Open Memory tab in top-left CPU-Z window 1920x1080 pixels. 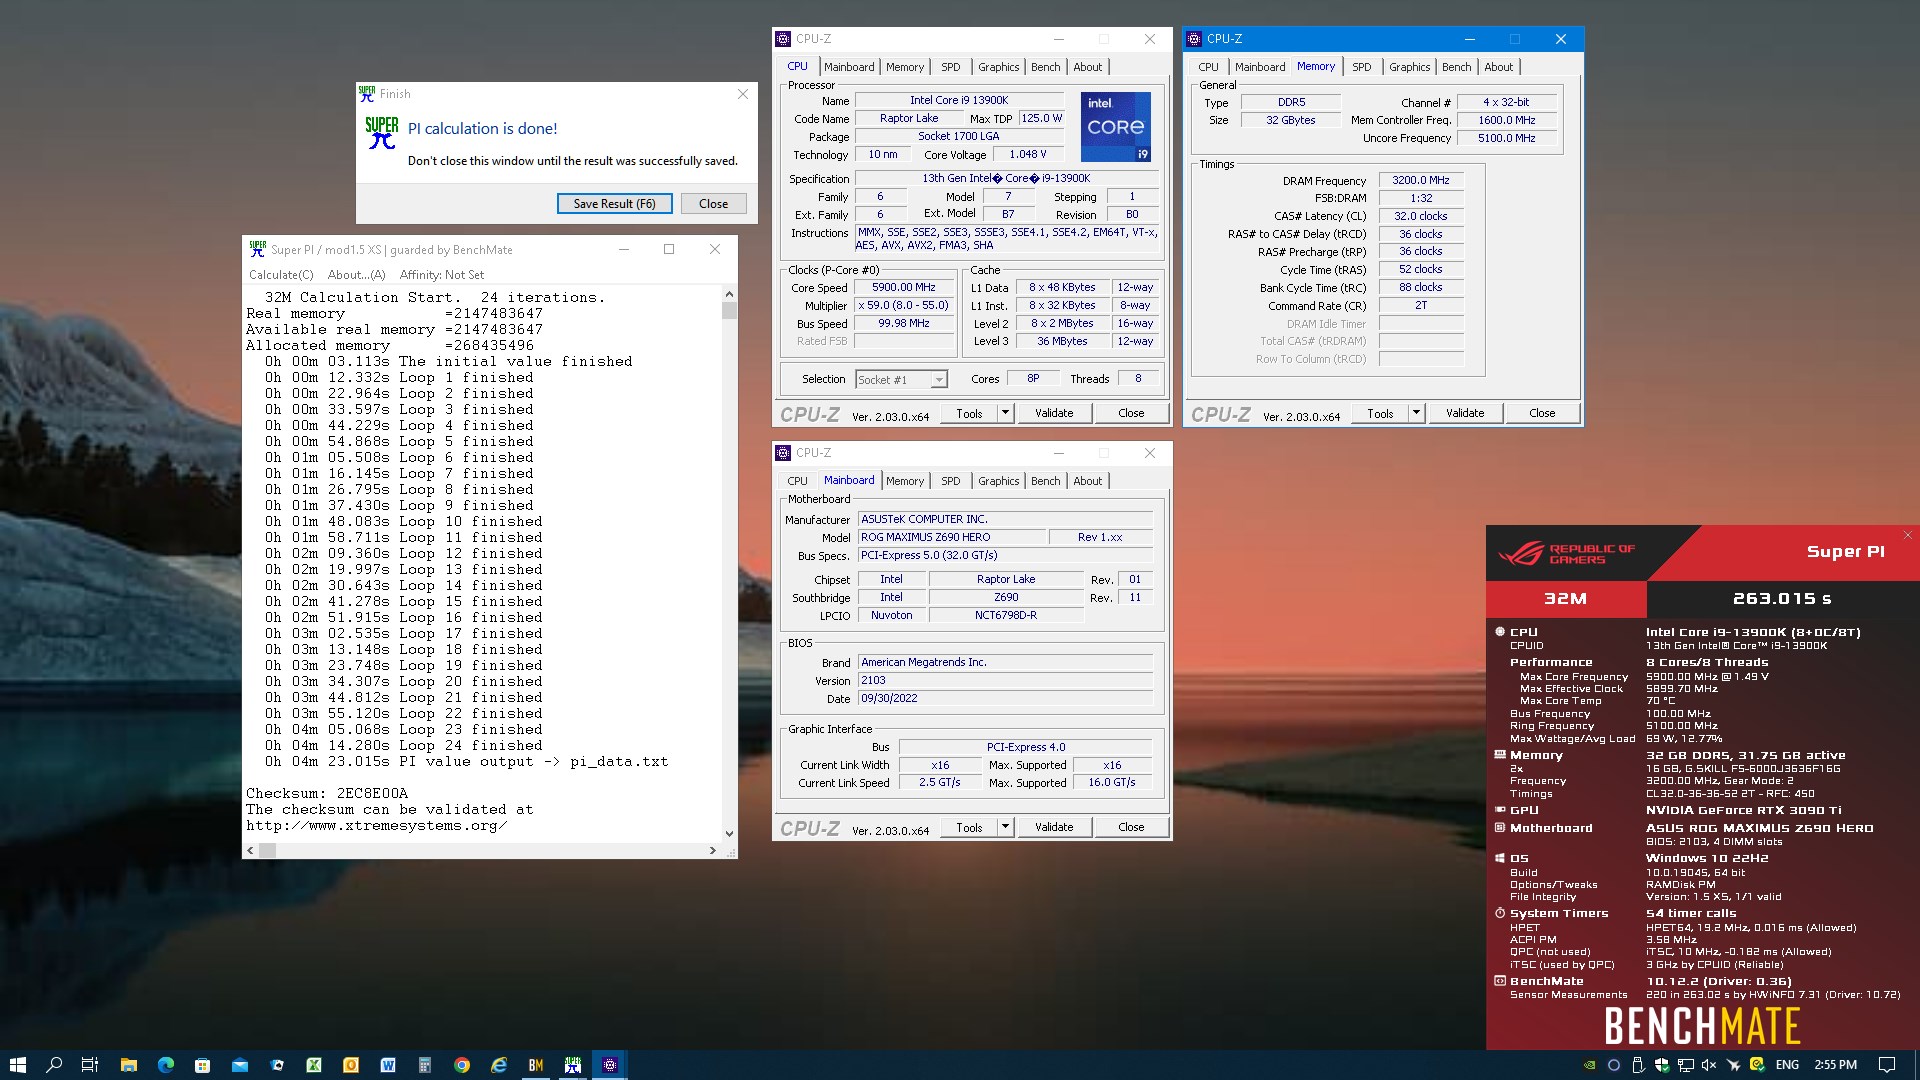click(x=905, y=67)
